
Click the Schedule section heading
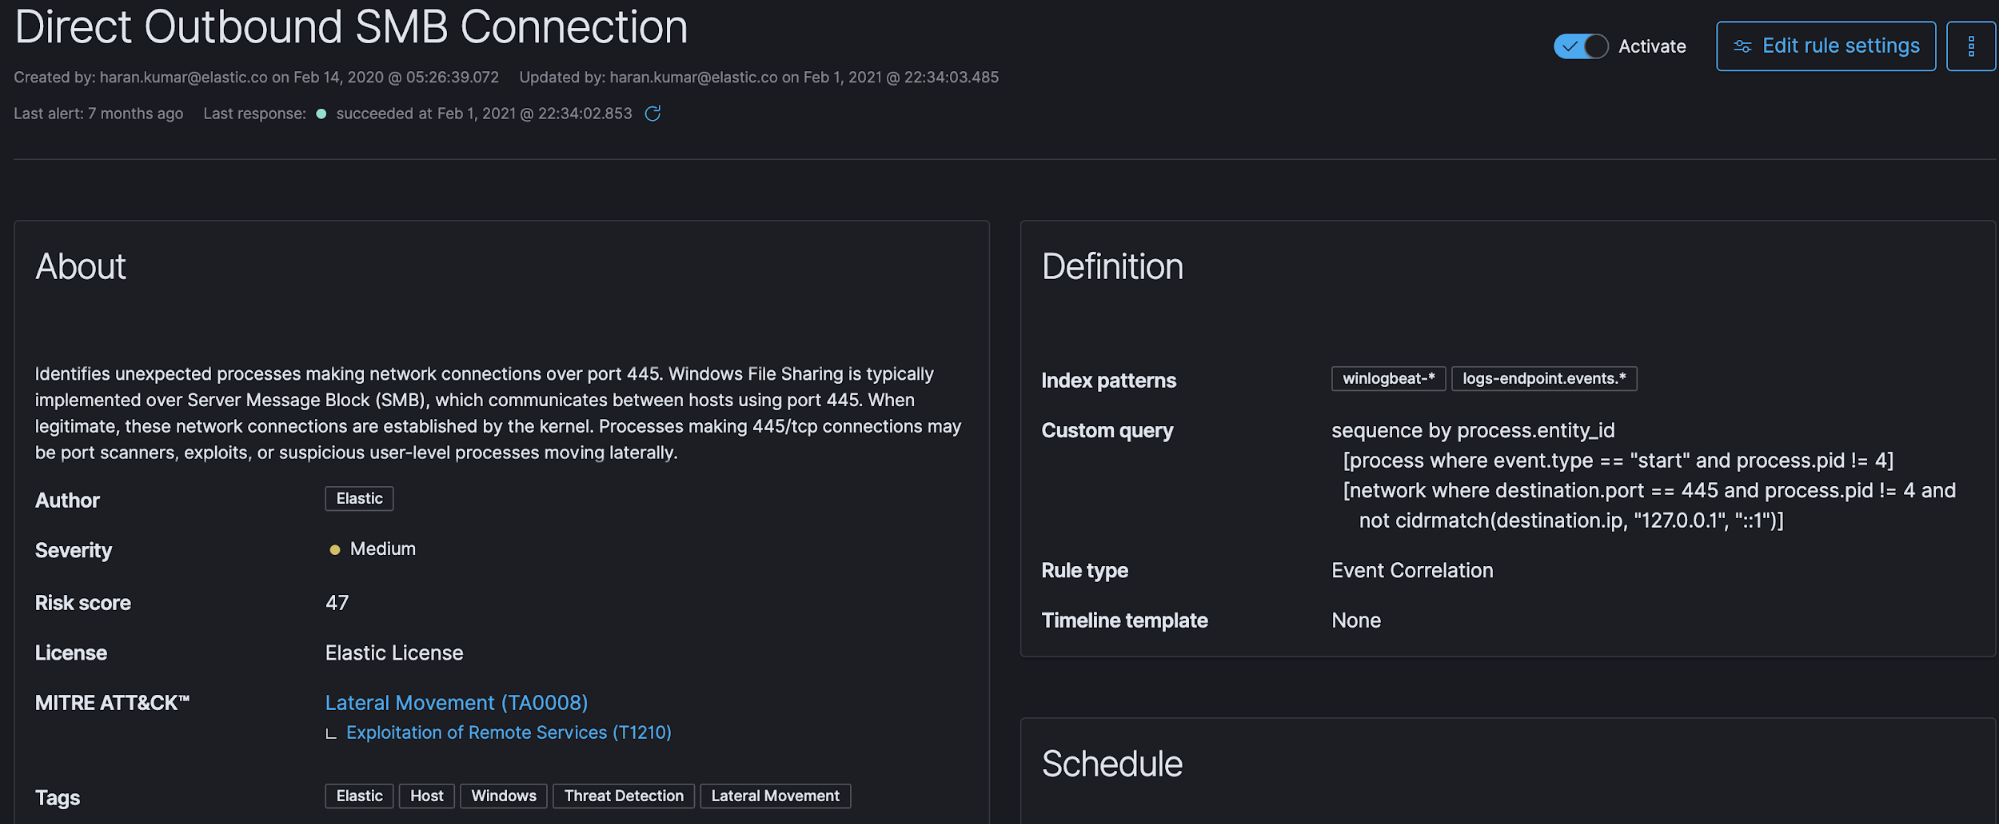[1112, 764]
